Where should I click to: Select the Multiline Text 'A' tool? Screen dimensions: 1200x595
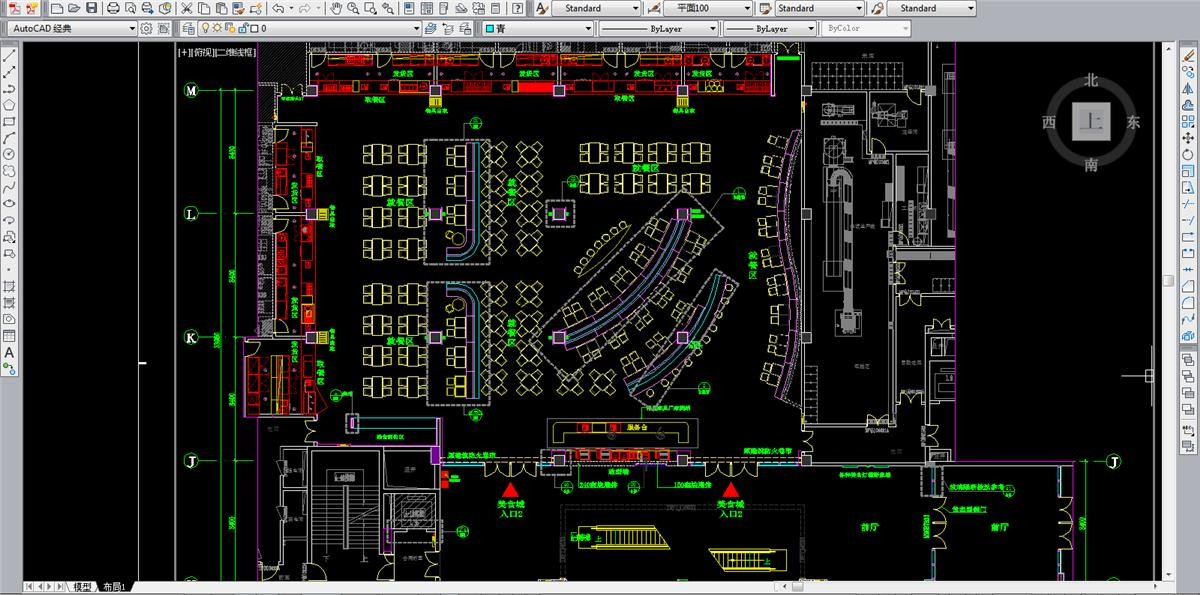(9, 352)
